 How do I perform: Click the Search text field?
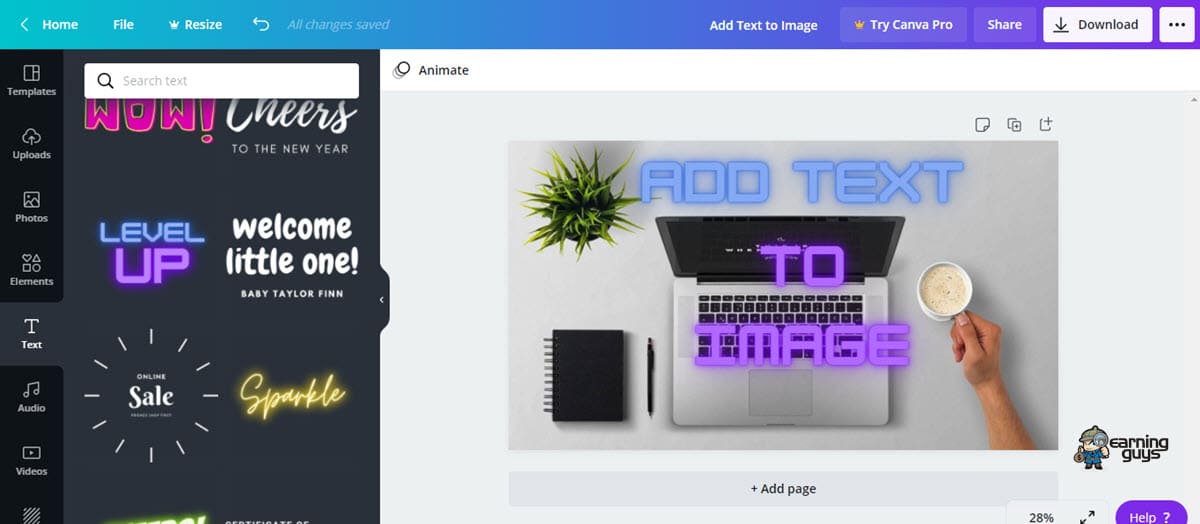(x=221, y=81)
